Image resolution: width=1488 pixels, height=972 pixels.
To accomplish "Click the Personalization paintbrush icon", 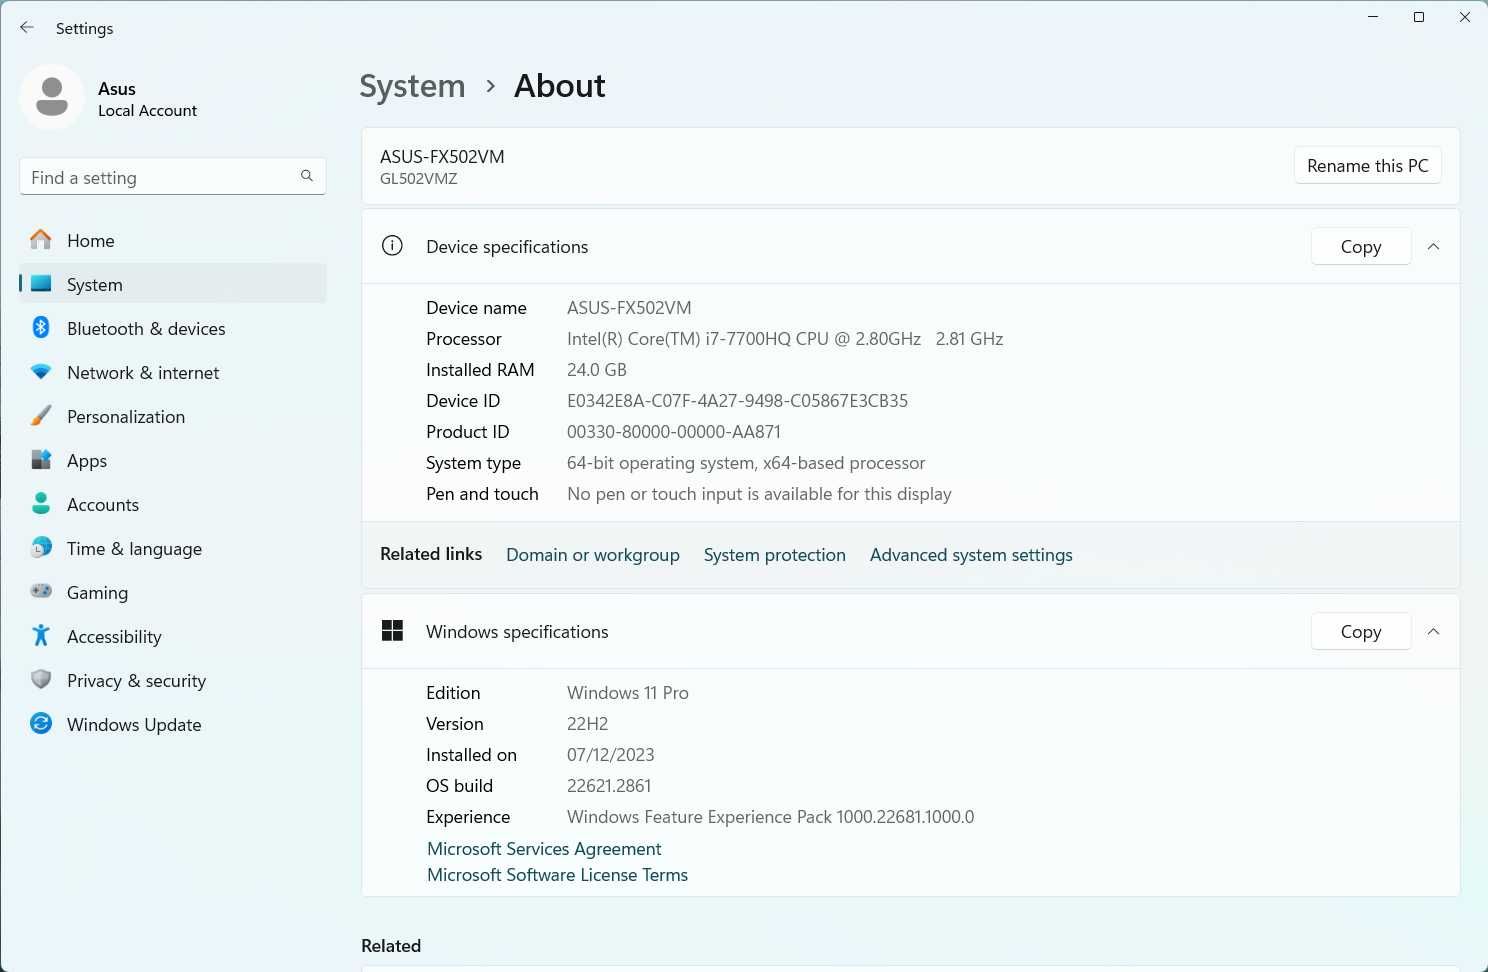I will pyautogui.click(x=41, y=416).
